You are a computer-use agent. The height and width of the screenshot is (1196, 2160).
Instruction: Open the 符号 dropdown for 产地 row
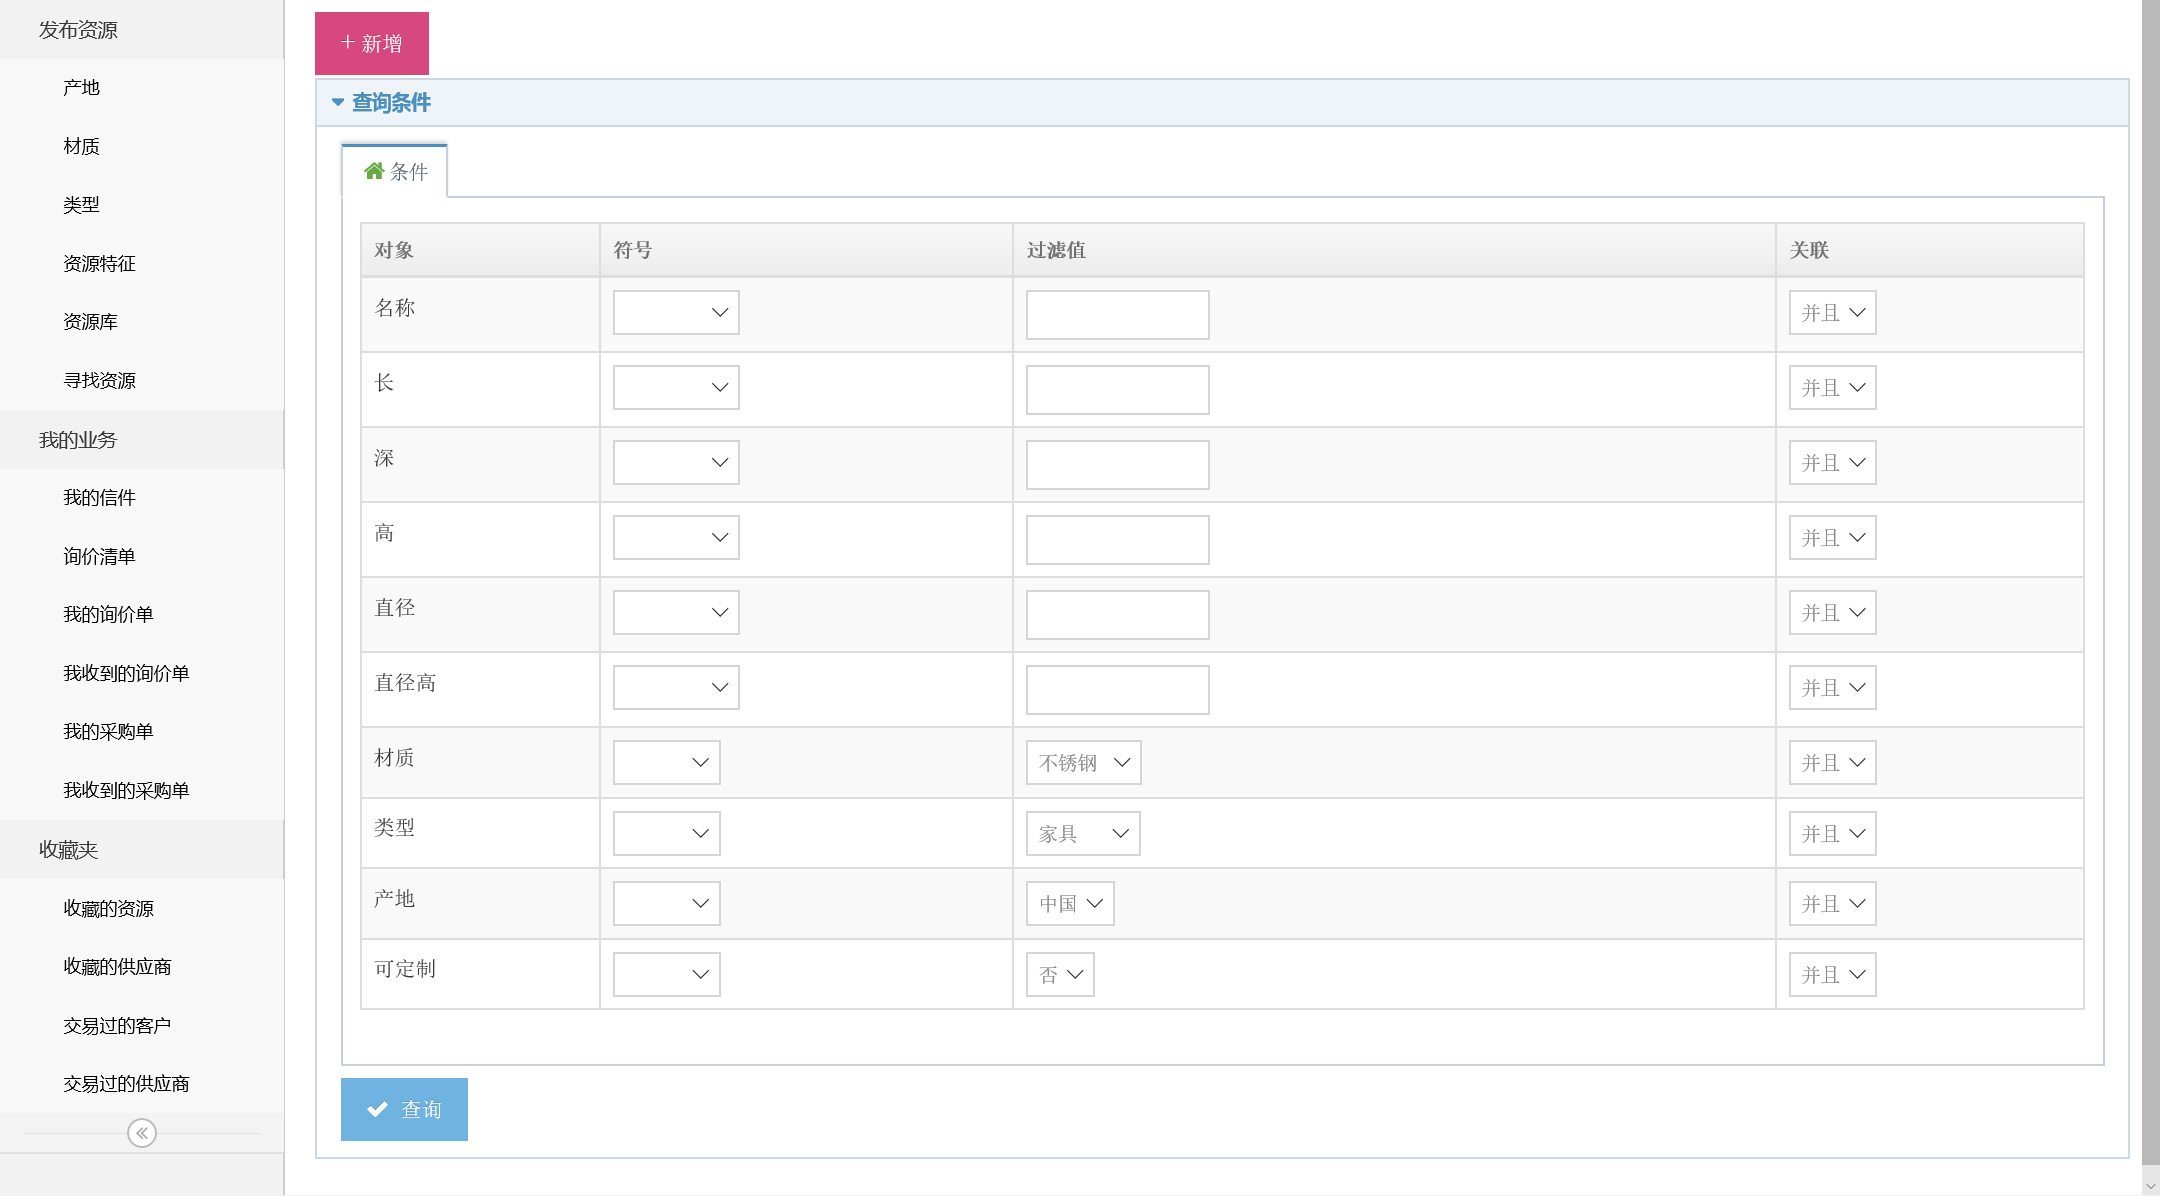667,903
